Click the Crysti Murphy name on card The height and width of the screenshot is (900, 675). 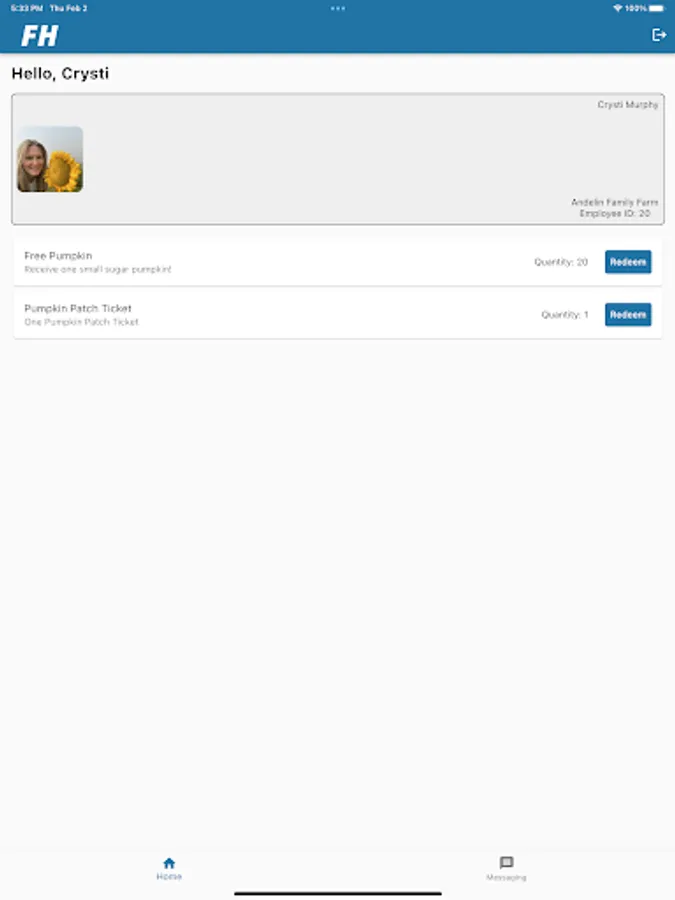click(x=627, y=104)
